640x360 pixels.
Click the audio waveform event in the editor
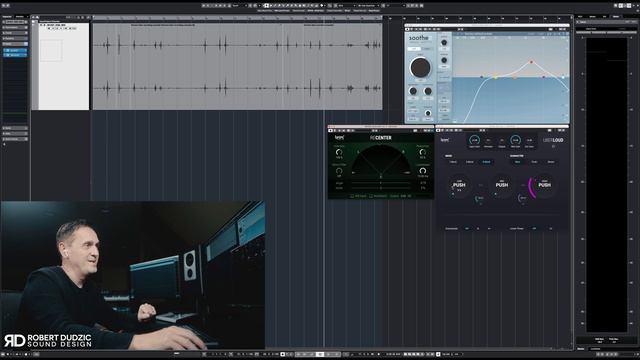[238, 66]
